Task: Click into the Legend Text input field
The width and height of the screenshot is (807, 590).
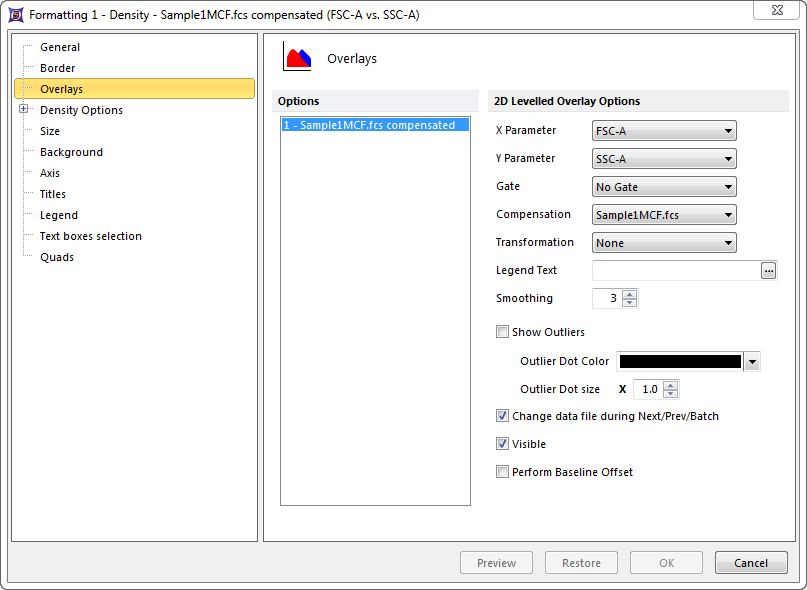Action: click(x=676, y=270)
